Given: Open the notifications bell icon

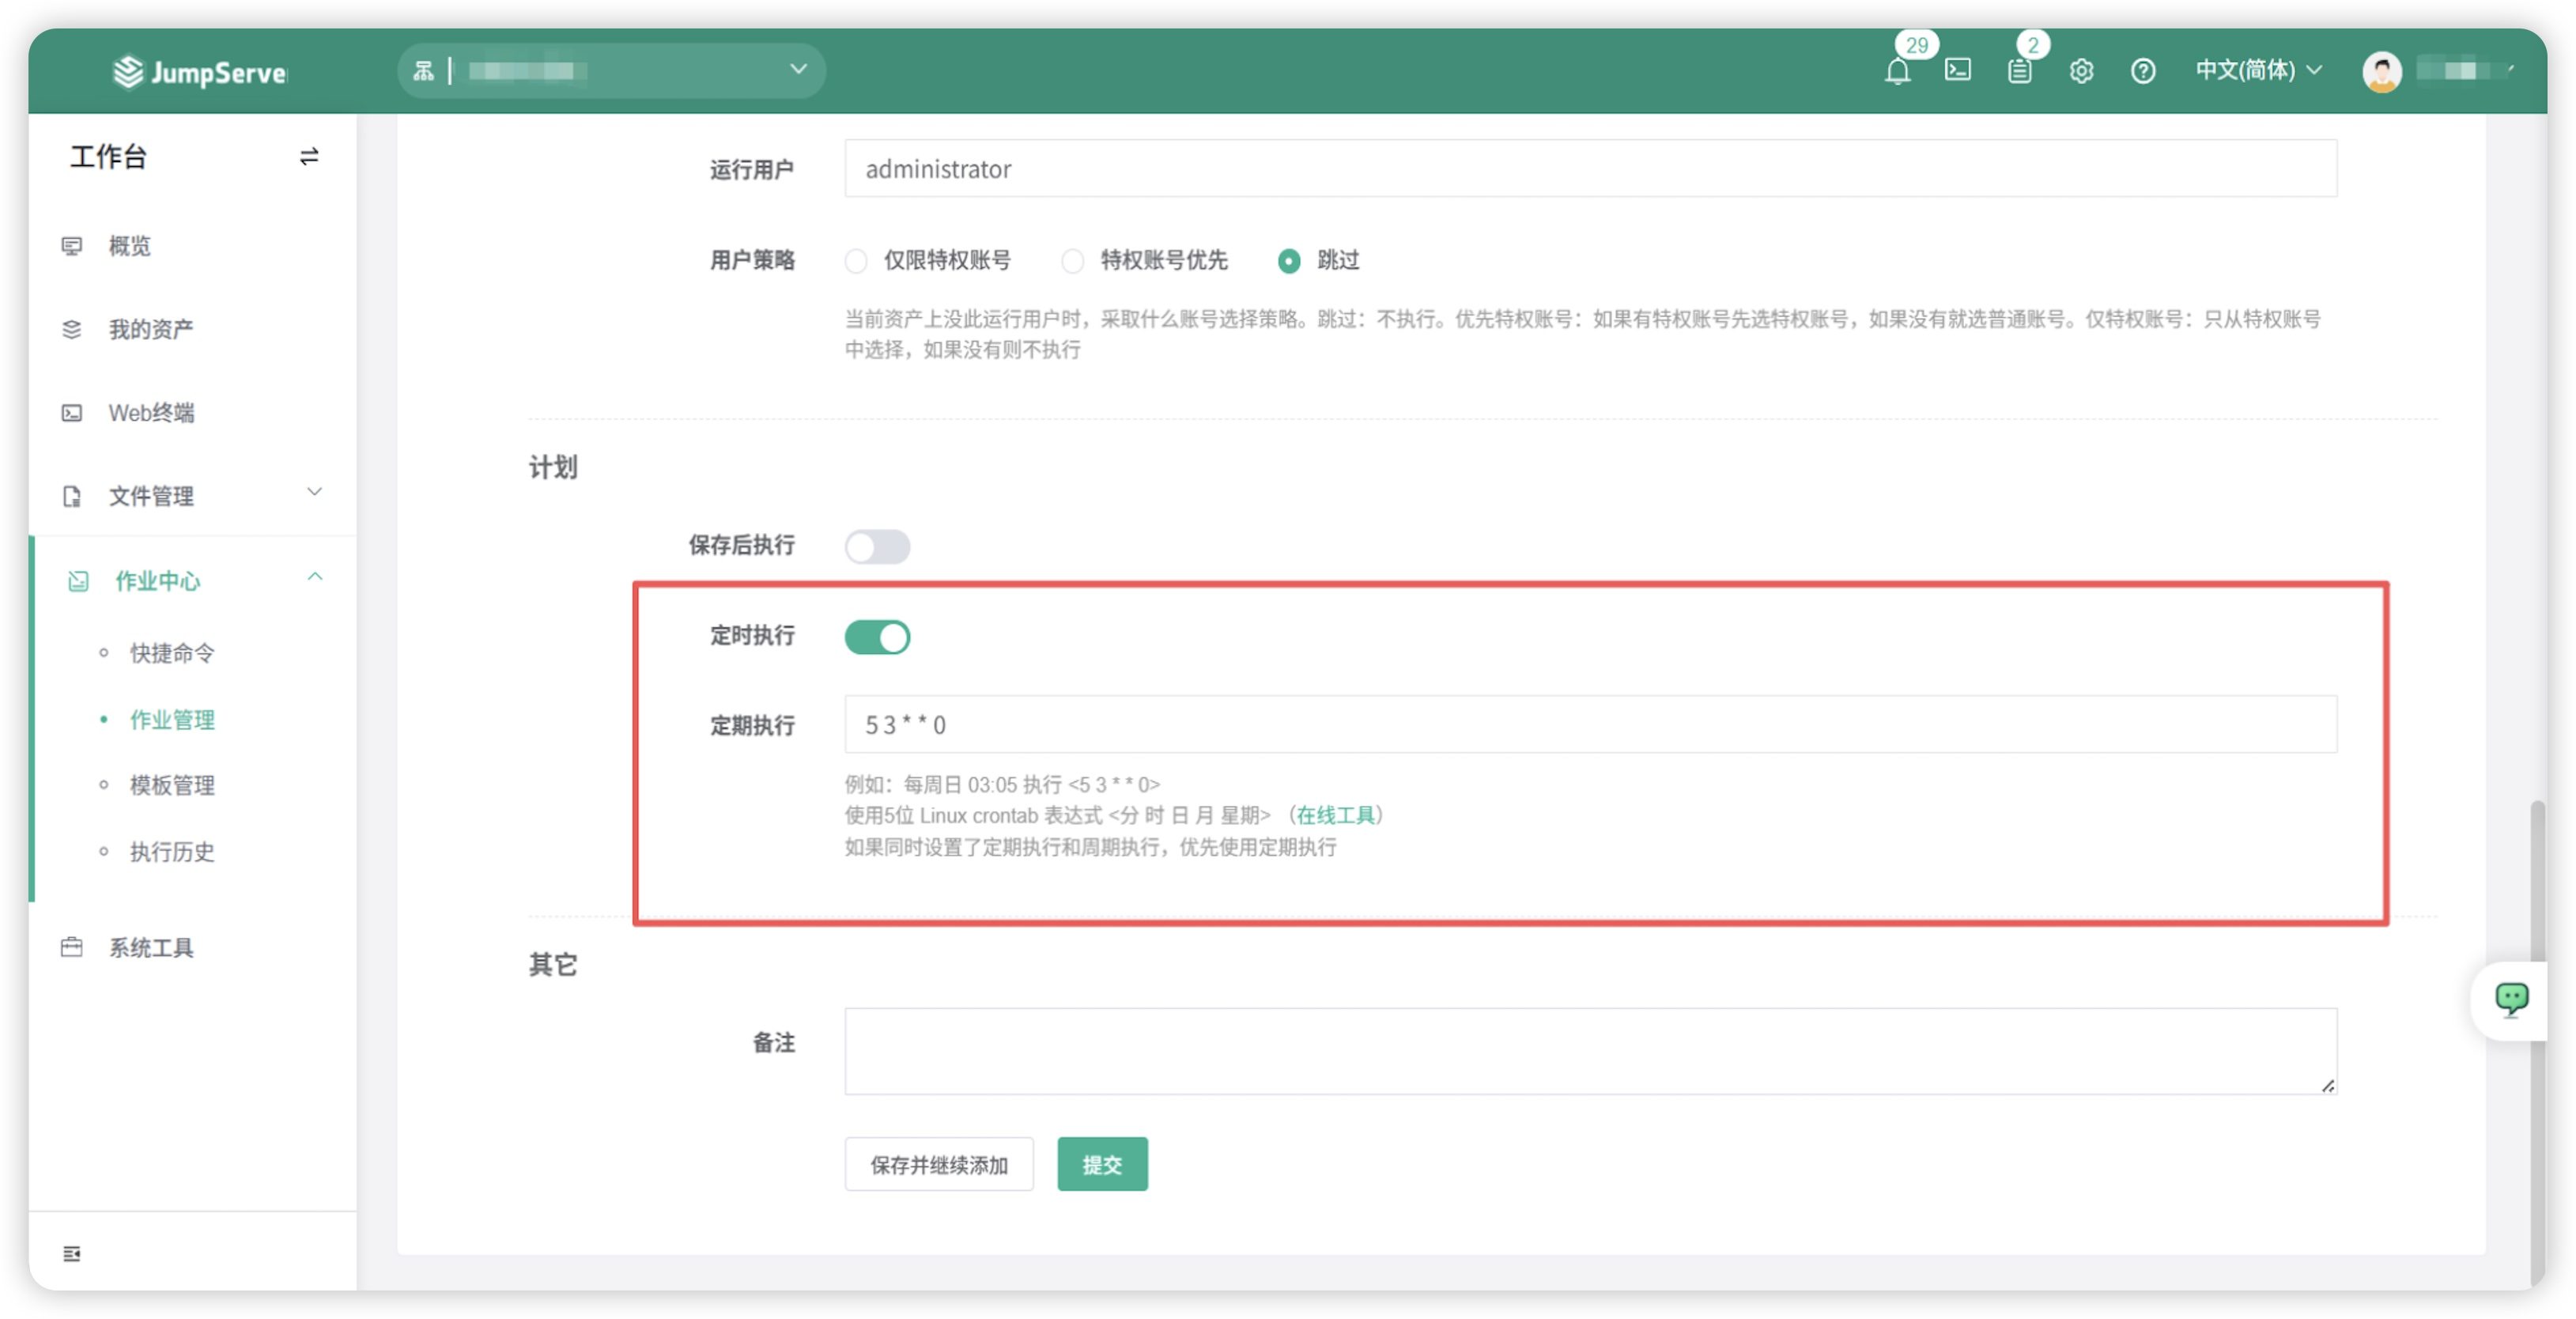Looking at the screenshot, I should (x=1897, y=71).
